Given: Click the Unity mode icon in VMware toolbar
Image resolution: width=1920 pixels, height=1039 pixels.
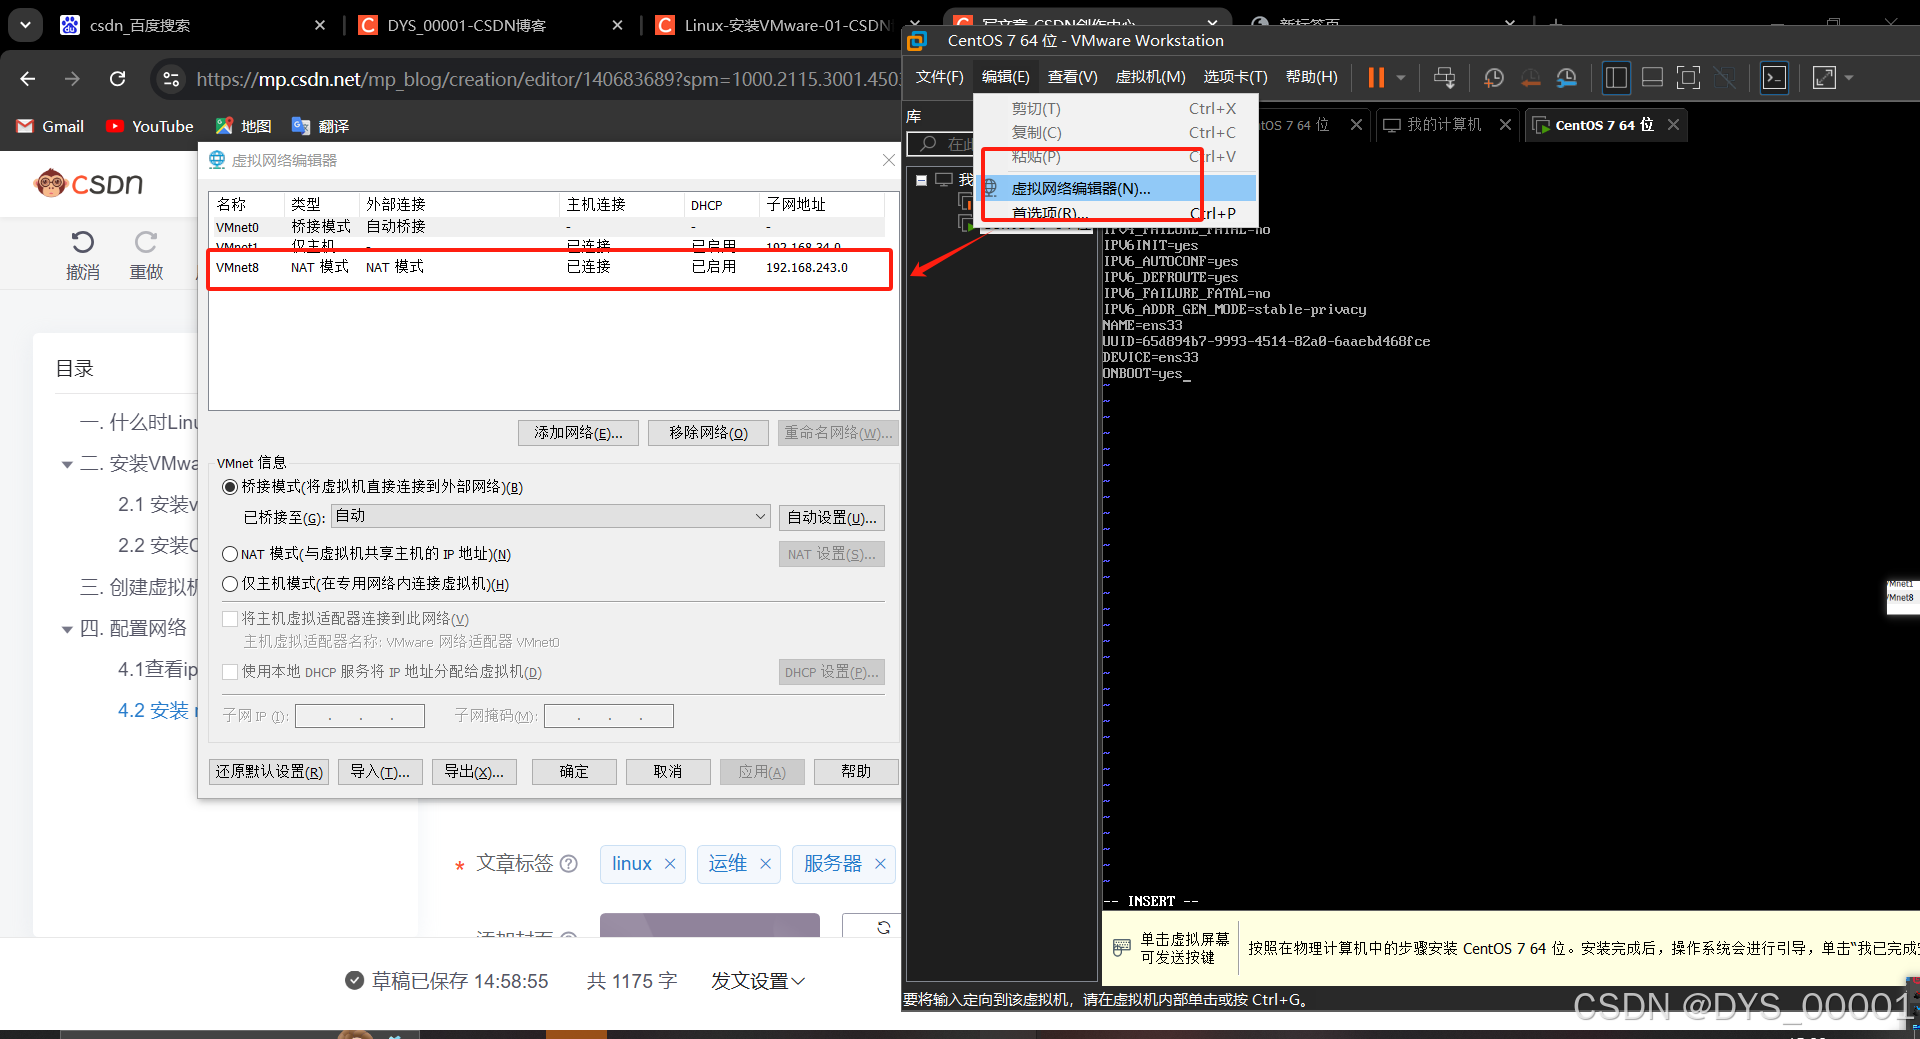Looking at the screenshot, I should tap(1725, 77).
